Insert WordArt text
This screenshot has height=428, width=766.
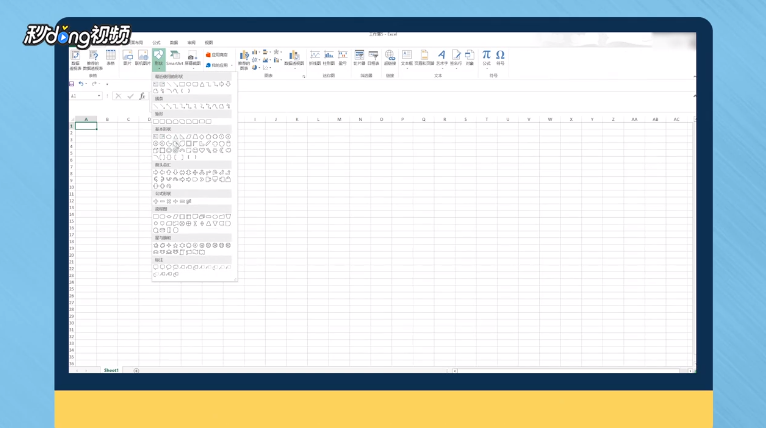click(x=442, y=58)
